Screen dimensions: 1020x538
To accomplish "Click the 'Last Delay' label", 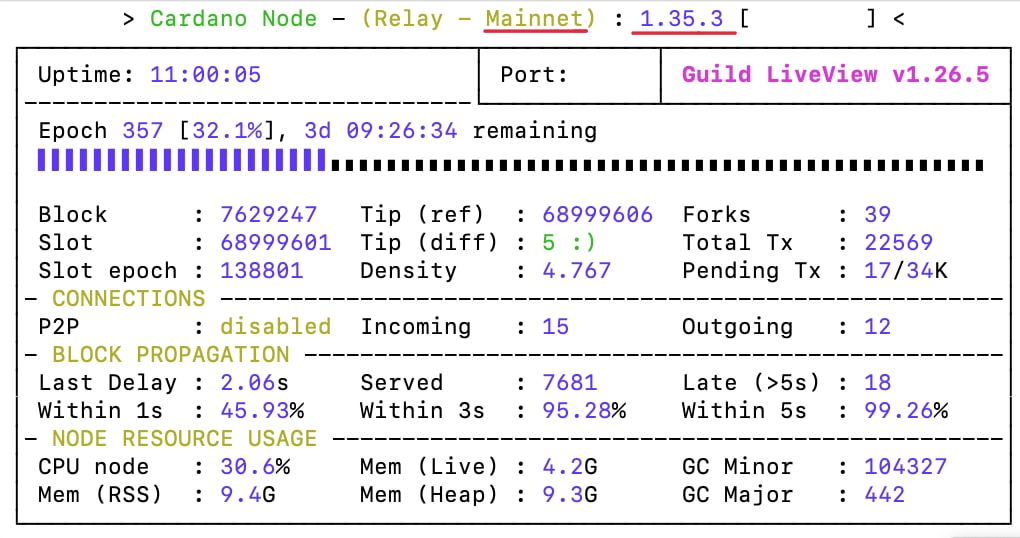I will (107, 382).
